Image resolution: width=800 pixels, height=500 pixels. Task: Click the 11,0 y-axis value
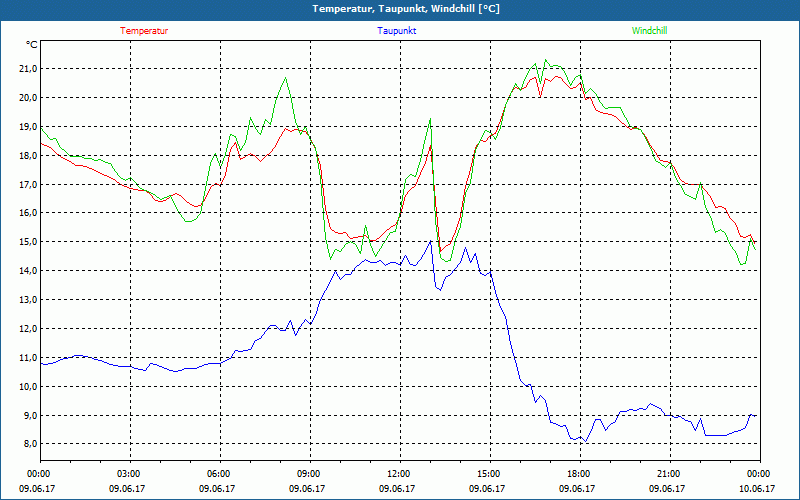pos(28,358)
